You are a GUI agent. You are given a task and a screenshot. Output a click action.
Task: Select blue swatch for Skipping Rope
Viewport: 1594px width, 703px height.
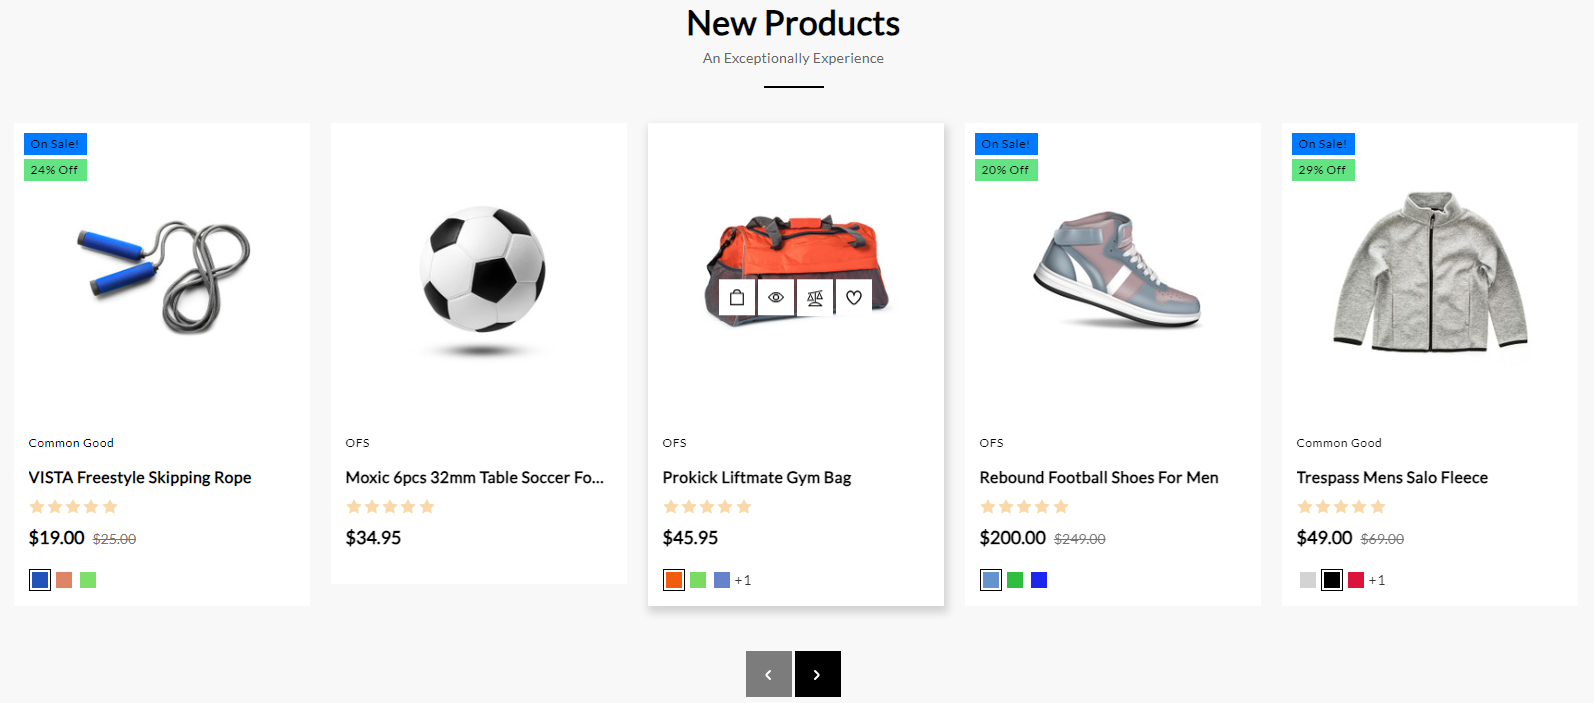(x=40, y=580)
